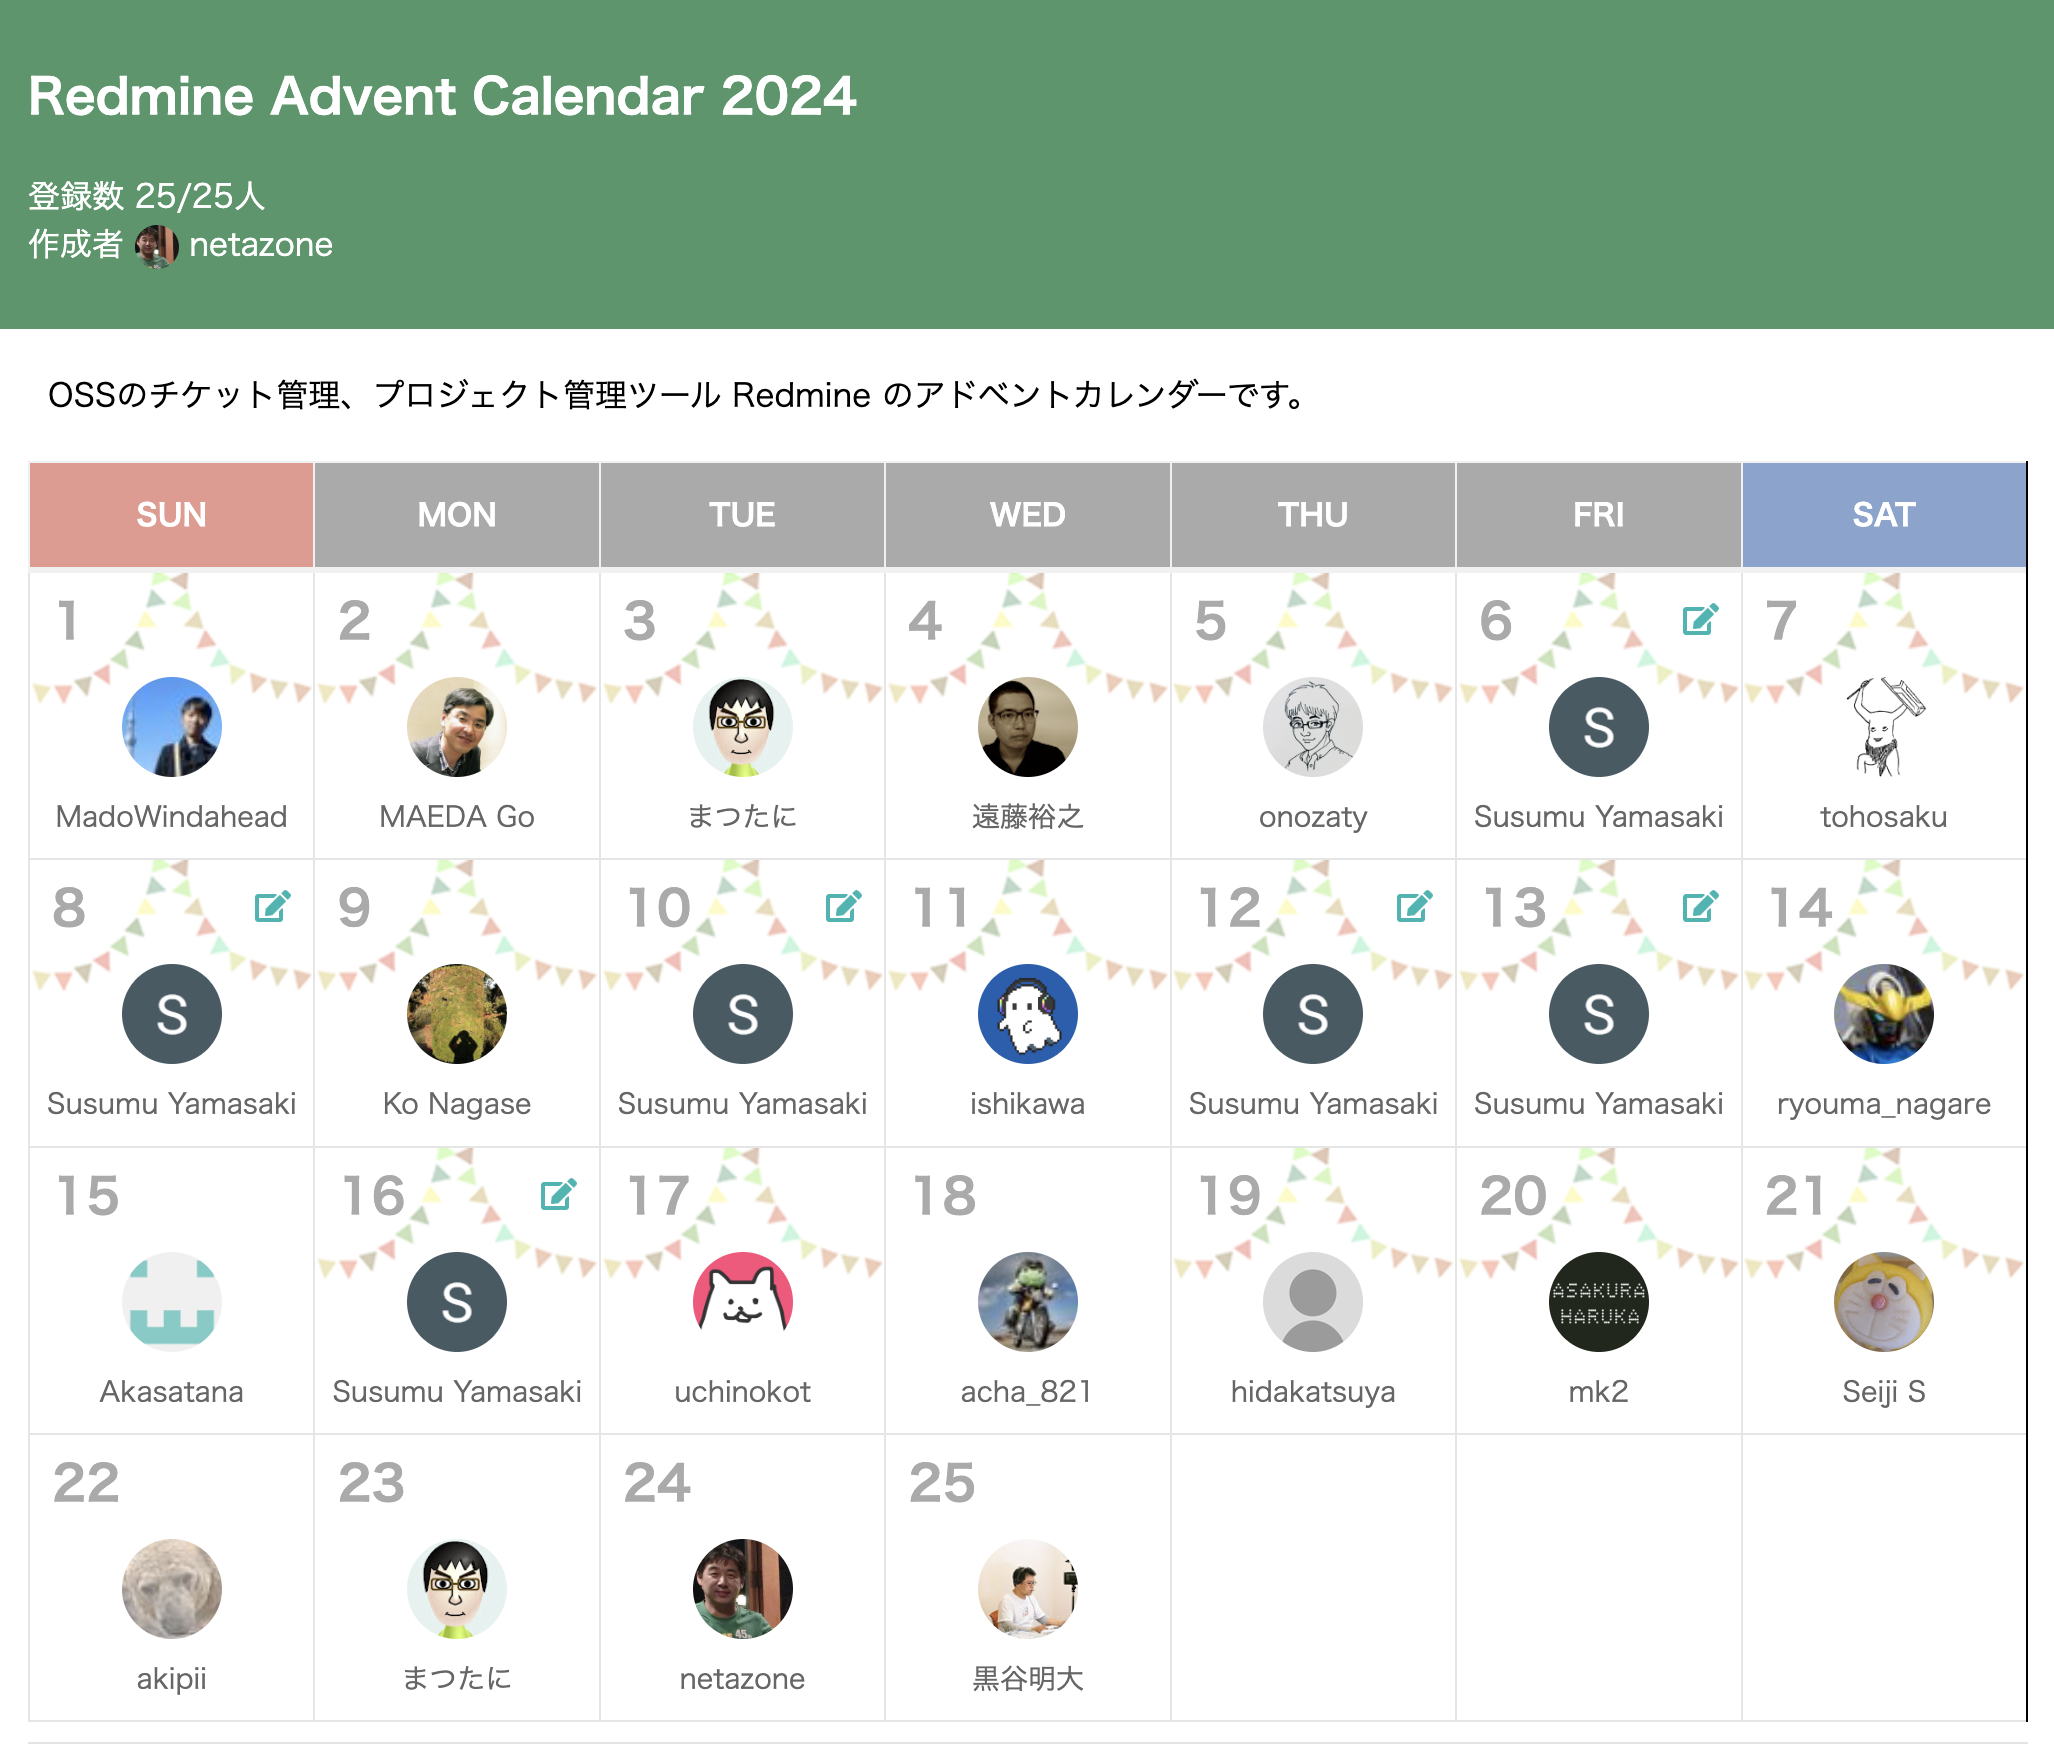Click the edit icon on day 12

(x=1414, y=907)
